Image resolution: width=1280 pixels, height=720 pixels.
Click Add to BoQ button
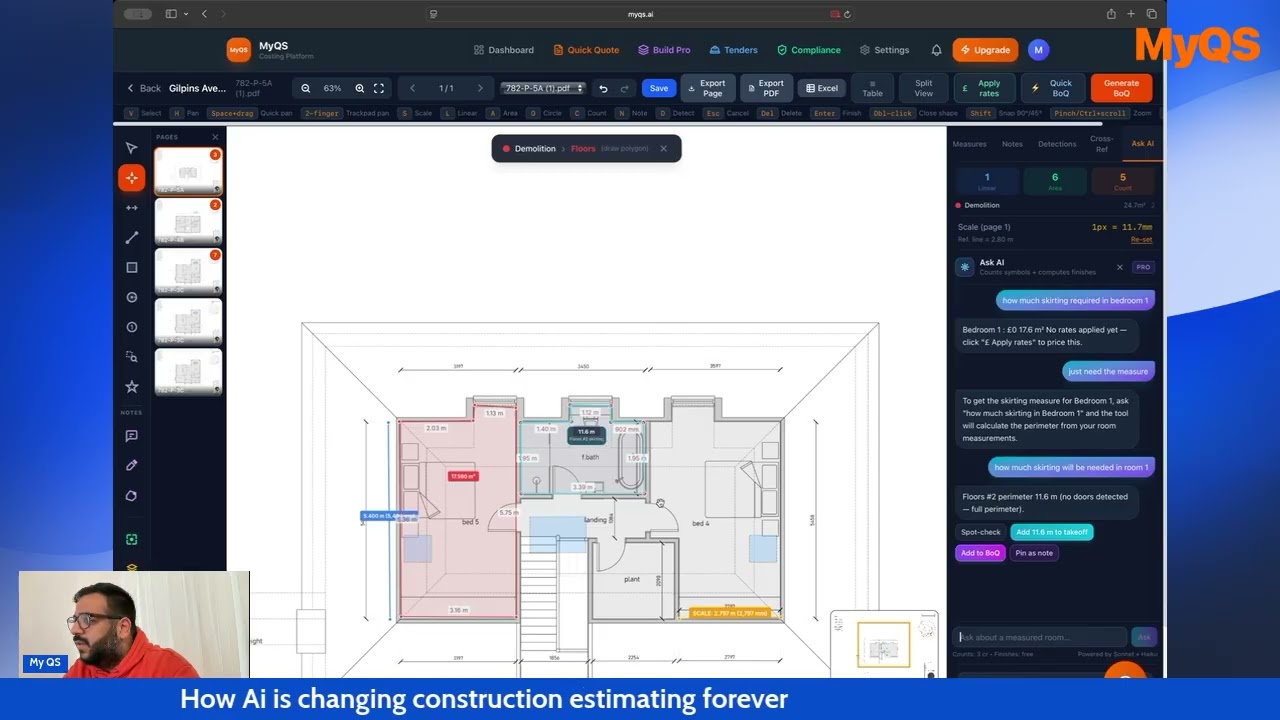[x=980, y=553]
